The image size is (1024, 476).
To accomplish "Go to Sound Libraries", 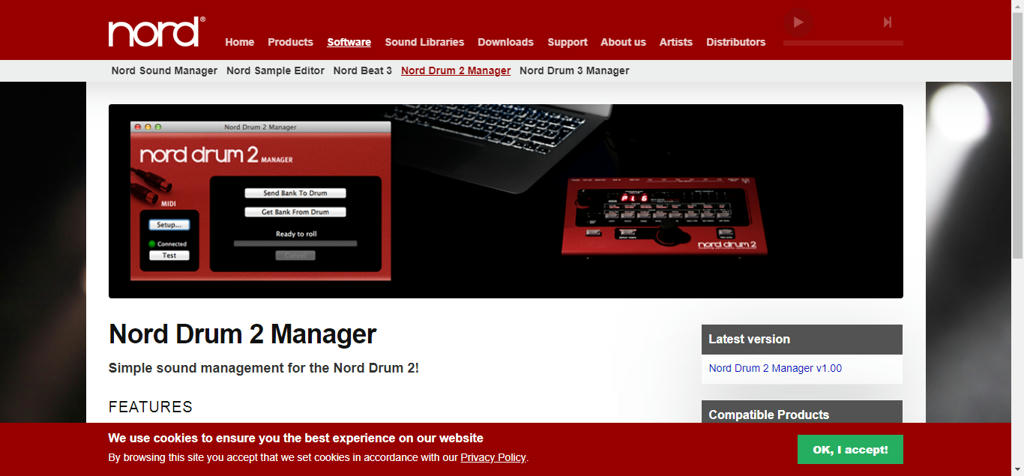I will tap(424, 42).
